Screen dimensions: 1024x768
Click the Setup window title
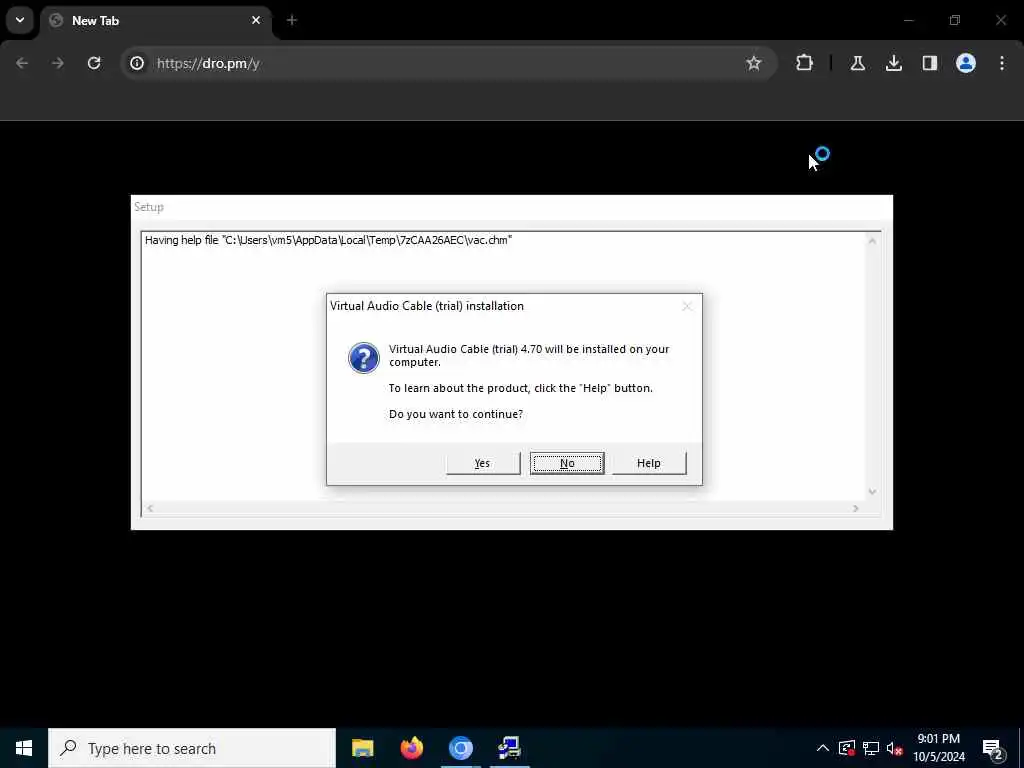tap(149, 207)
